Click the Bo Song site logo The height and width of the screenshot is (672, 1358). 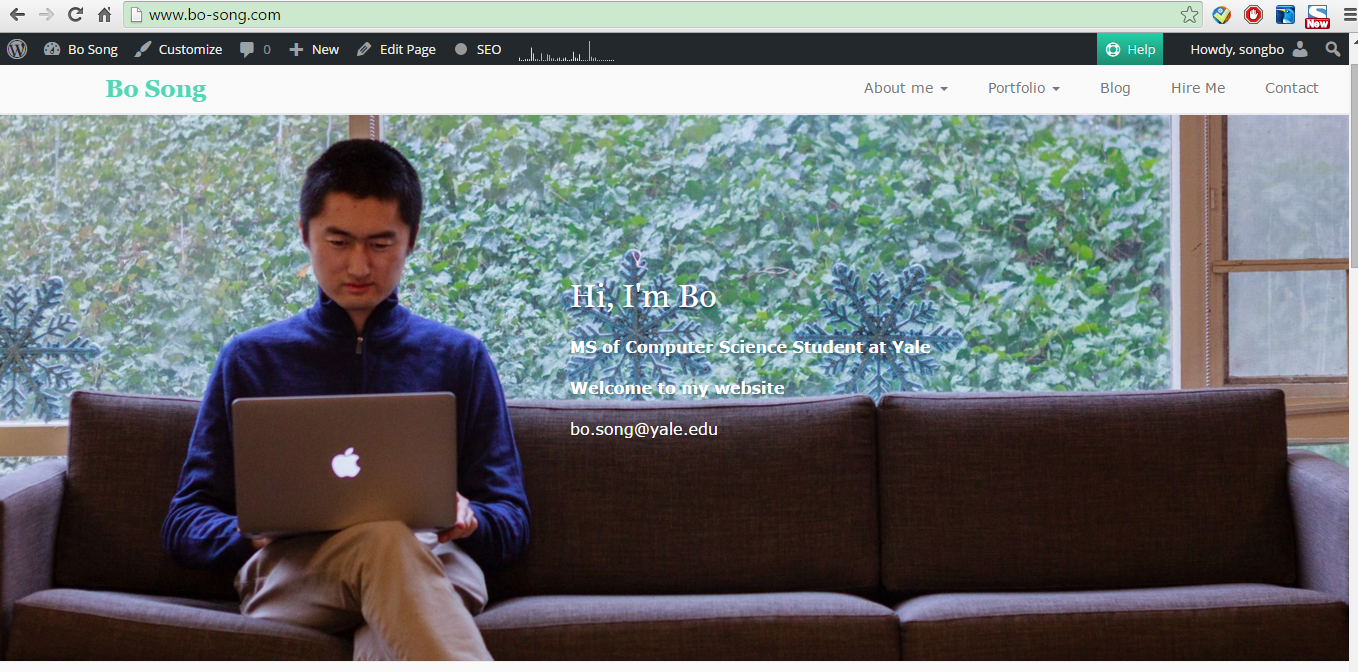[156, 89]
